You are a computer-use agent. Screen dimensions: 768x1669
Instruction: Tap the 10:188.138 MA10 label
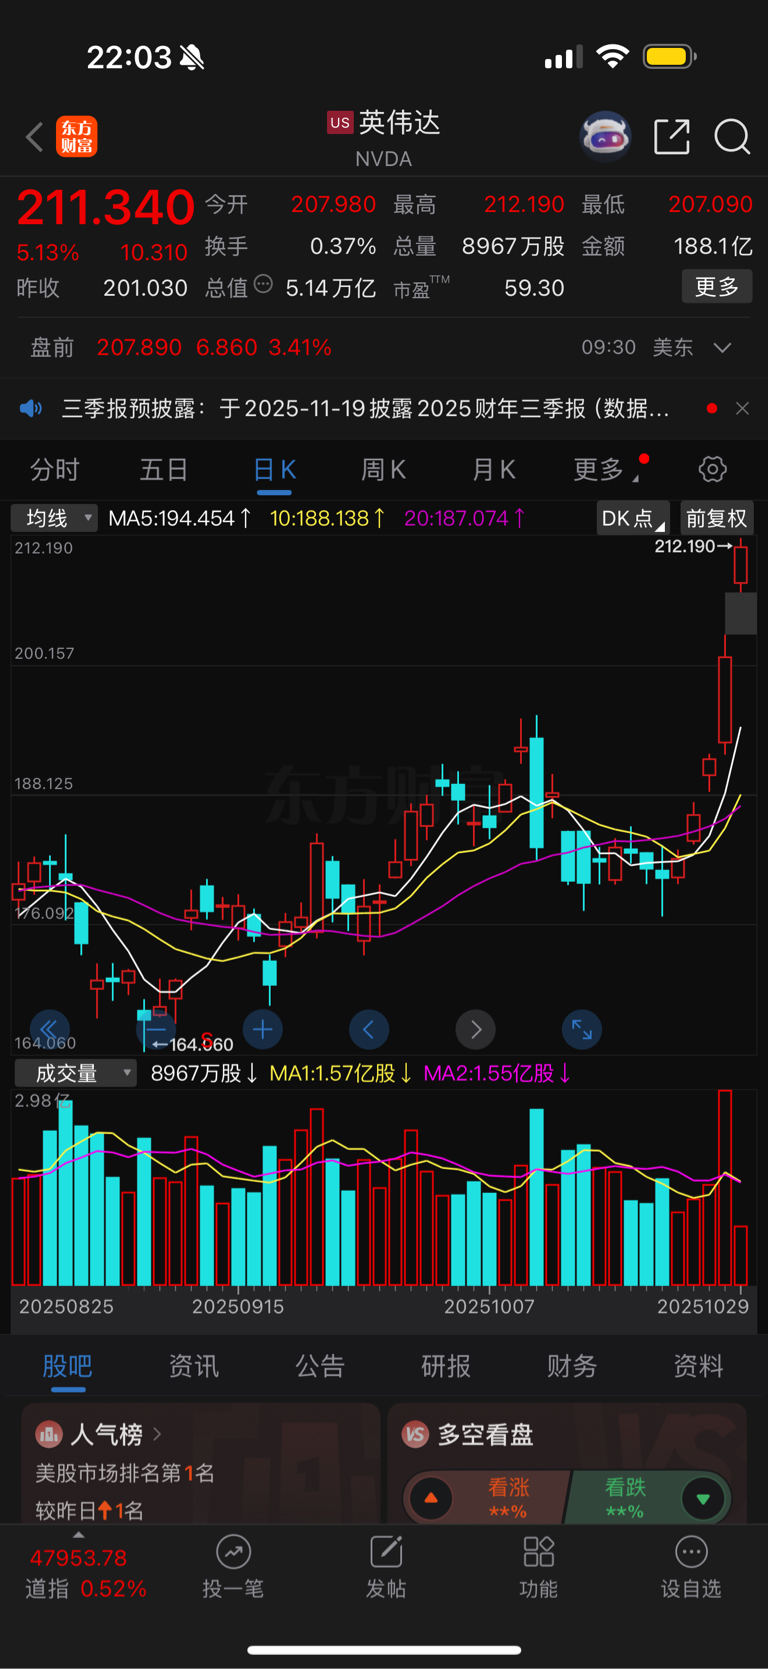pyautogui.click(x=328, y=518)
